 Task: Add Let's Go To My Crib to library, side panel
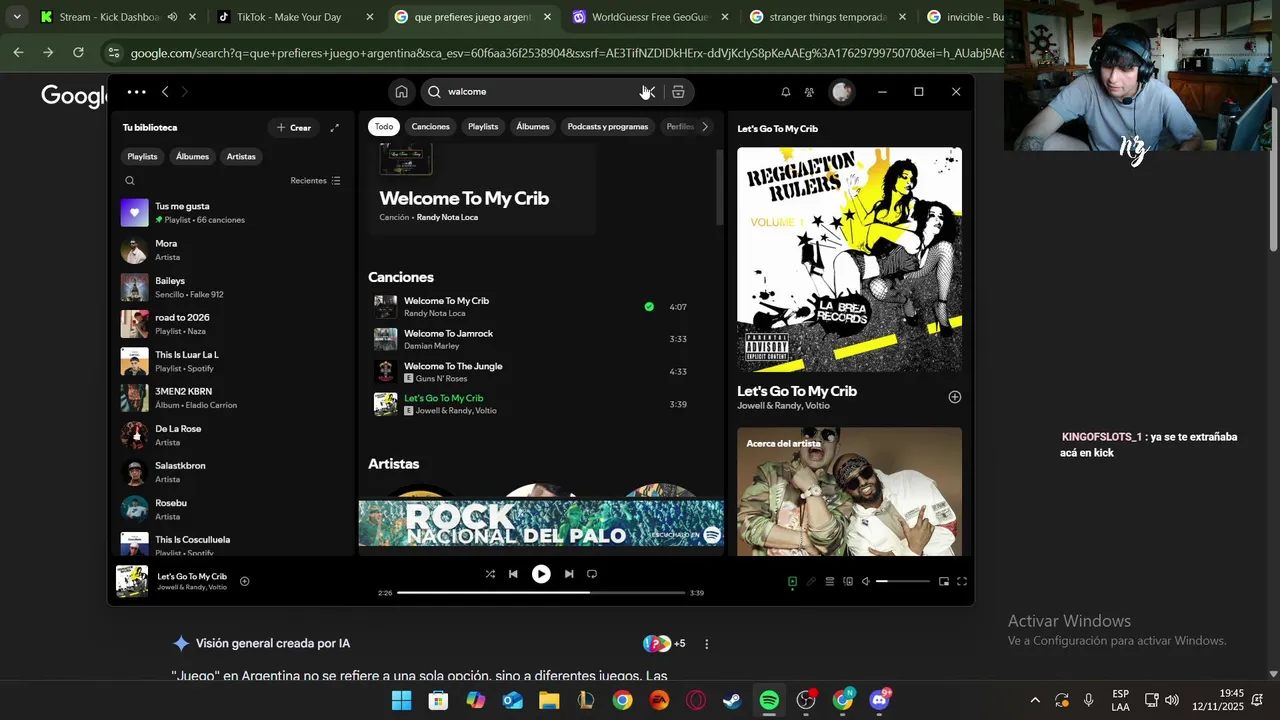point(955,397)
